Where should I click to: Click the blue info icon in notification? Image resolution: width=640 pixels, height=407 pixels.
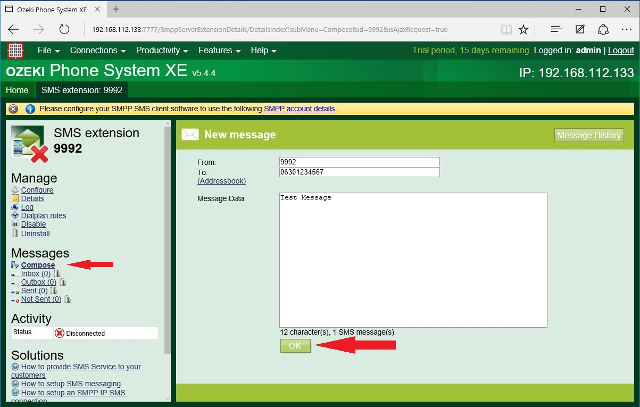click(x=30, y=109)
